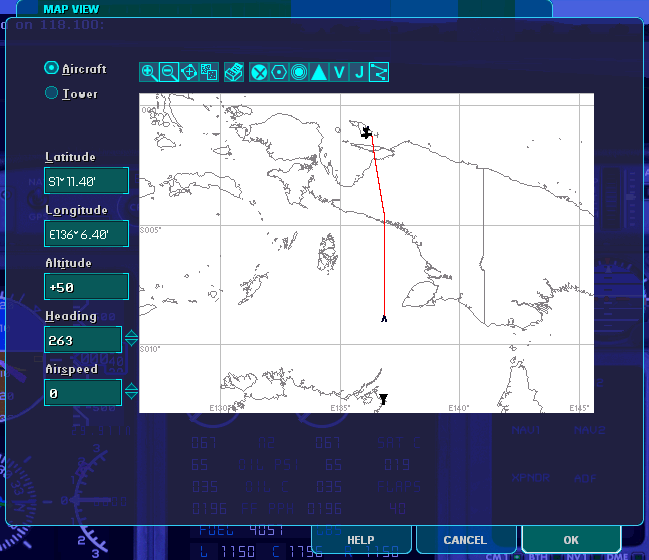
Task: Click the E140° longitude label on map
Action: click(x=459, y=408)
